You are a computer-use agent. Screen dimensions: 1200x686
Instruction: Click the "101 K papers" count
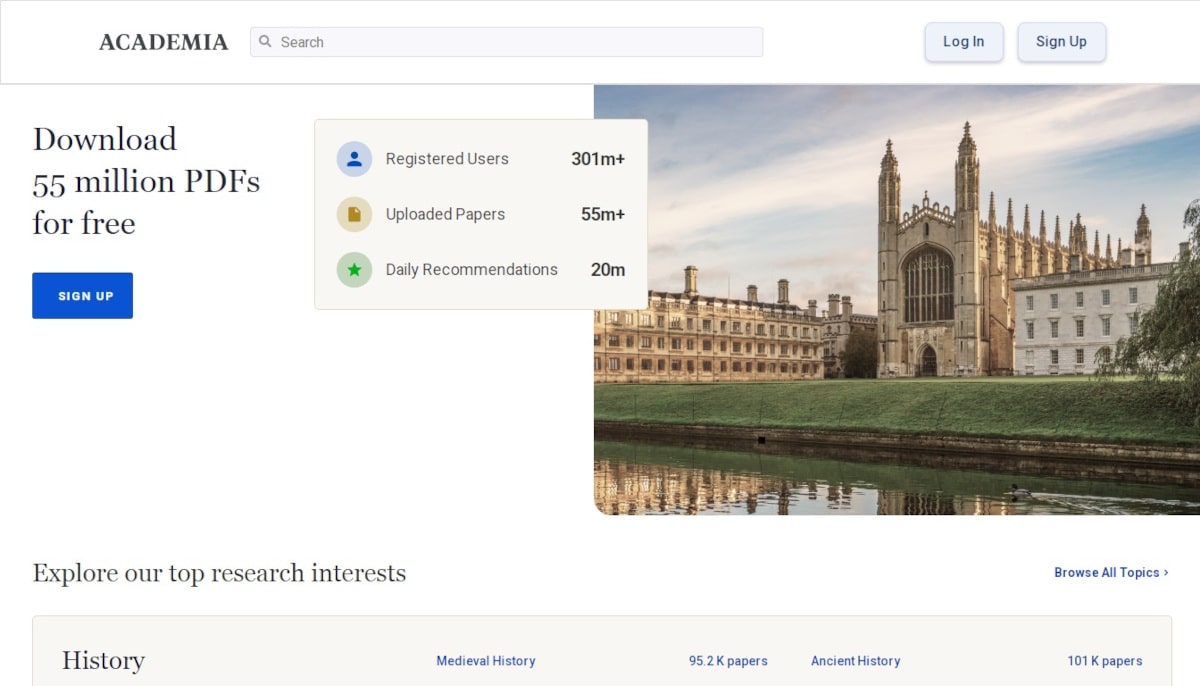point(1105,661)
